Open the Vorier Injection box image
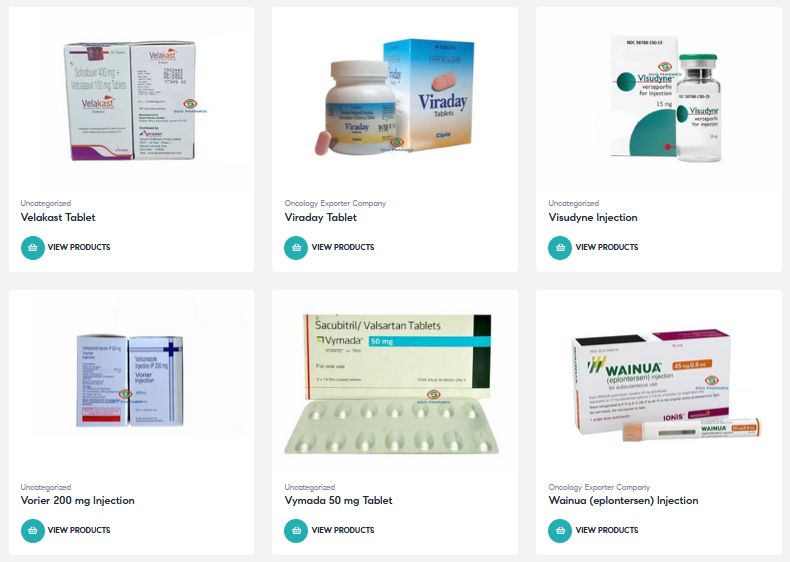 [x=130, y=381]
